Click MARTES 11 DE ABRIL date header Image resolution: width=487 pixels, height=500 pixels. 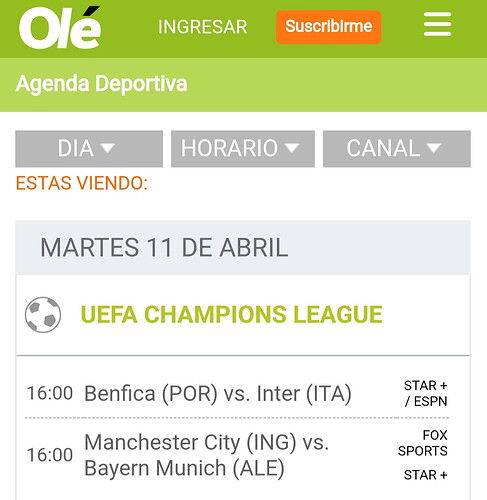click(x=164, y=248)
